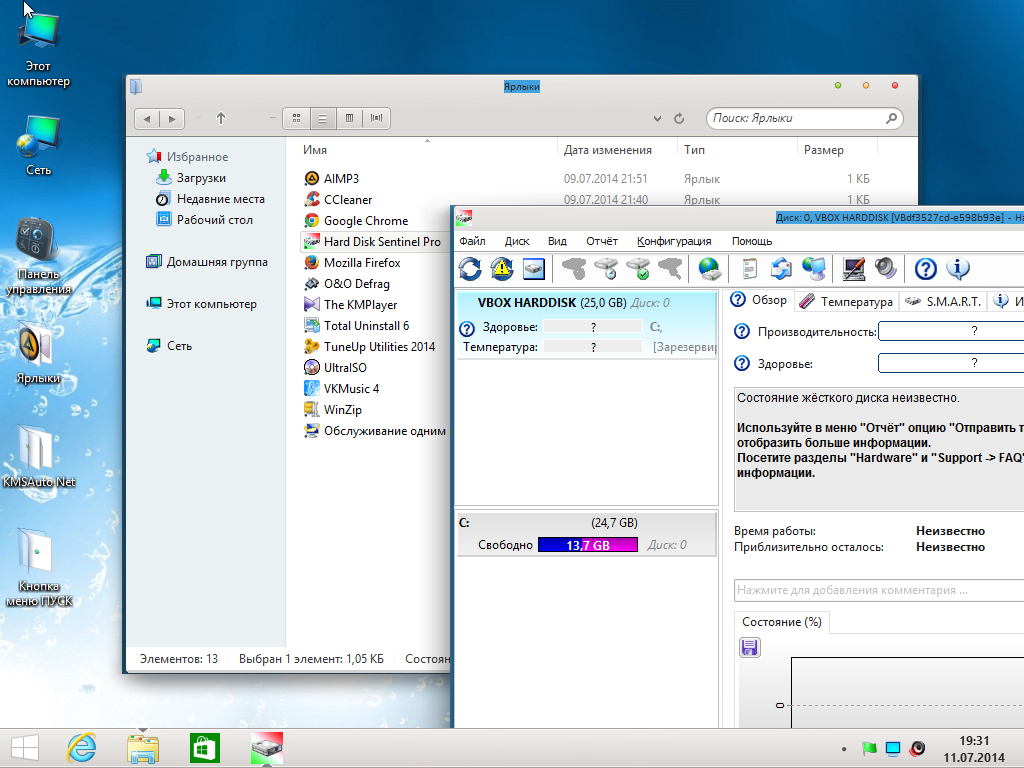
Task: Switch to the S.M.A.R.T. tab
Action: 943,301
